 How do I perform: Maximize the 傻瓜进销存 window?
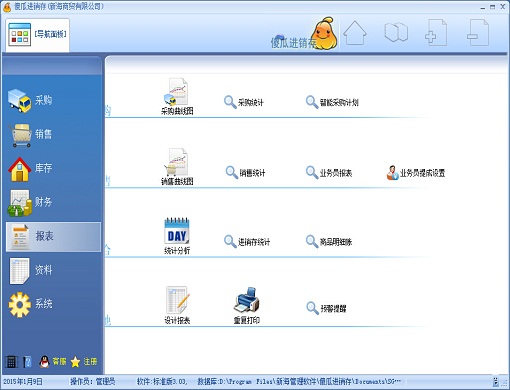pyautogui.click(x=492, y=7)
